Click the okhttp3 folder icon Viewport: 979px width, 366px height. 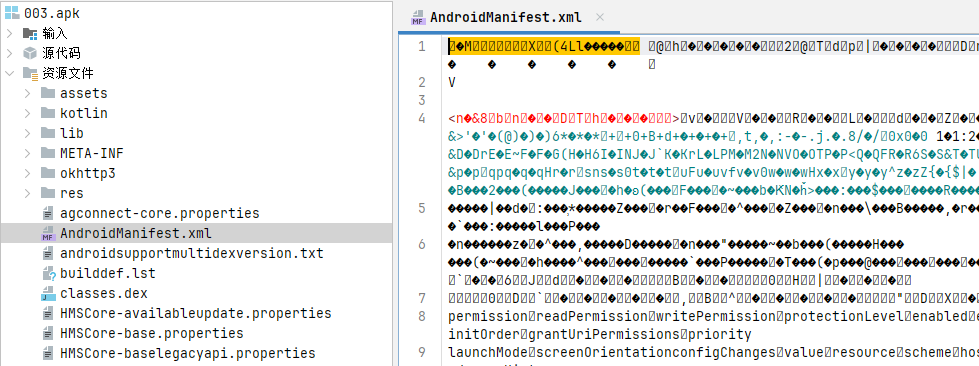pos(48,173)
